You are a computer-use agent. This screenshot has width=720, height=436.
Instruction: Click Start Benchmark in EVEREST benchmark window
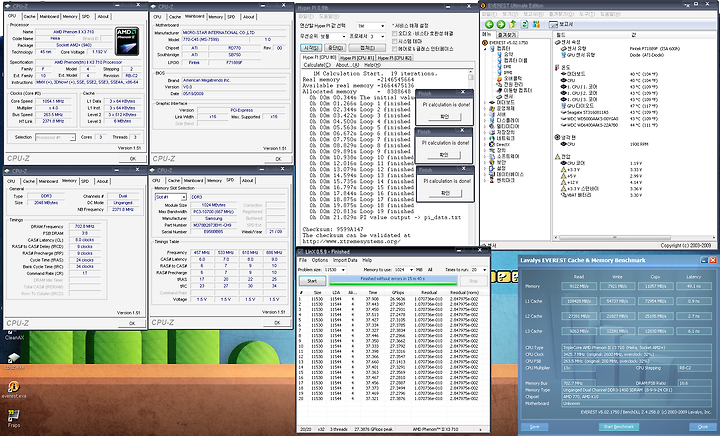pos(618,427)
